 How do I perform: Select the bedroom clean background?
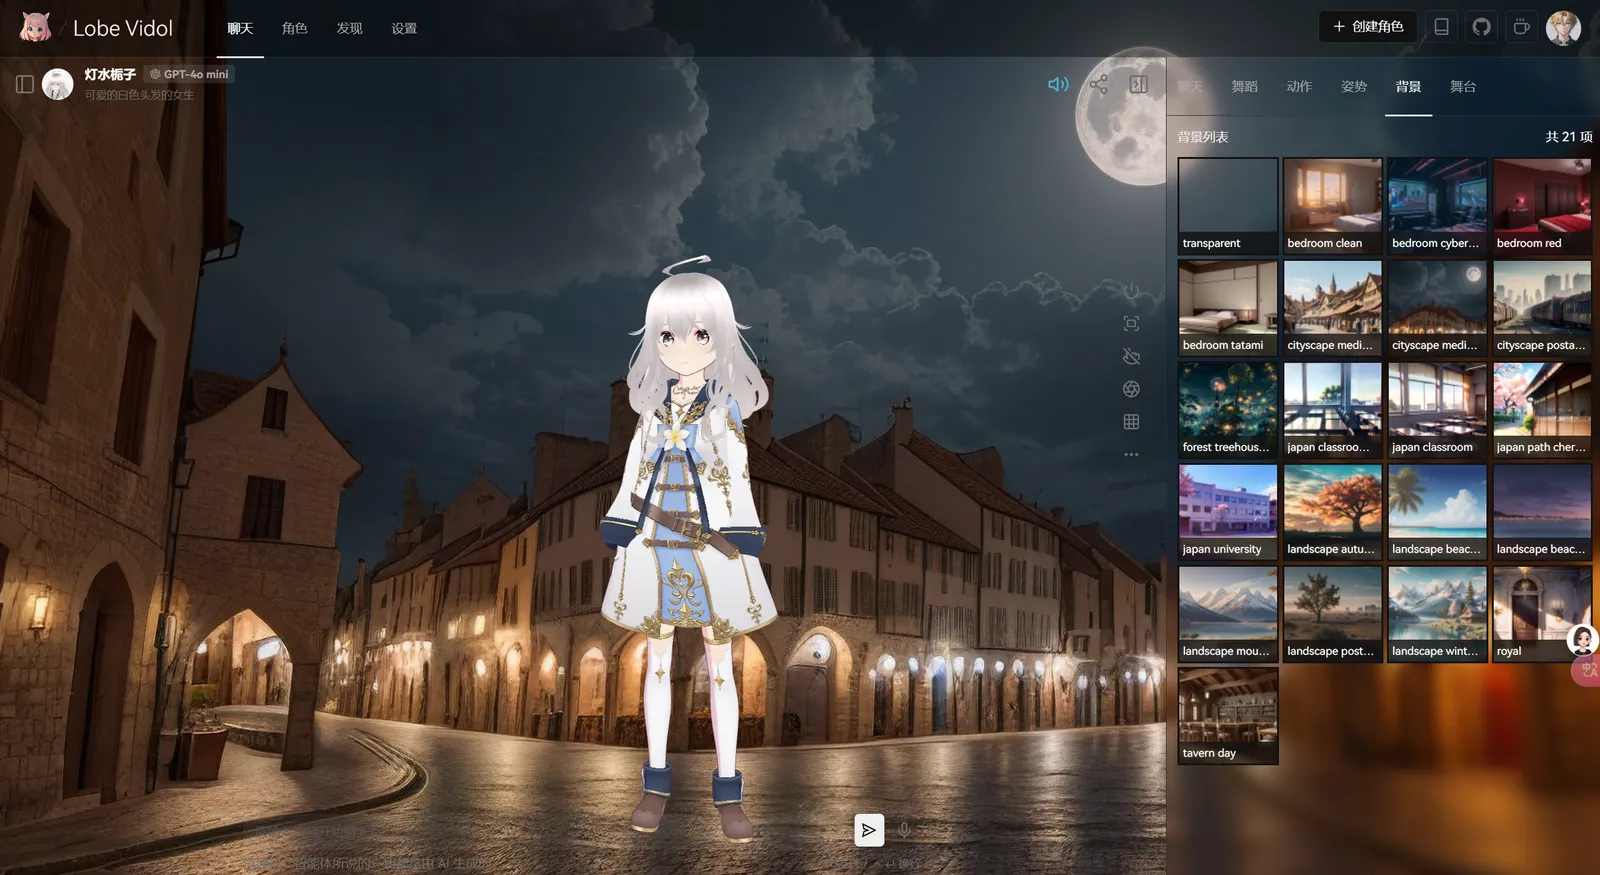[x=1333, y=205]
